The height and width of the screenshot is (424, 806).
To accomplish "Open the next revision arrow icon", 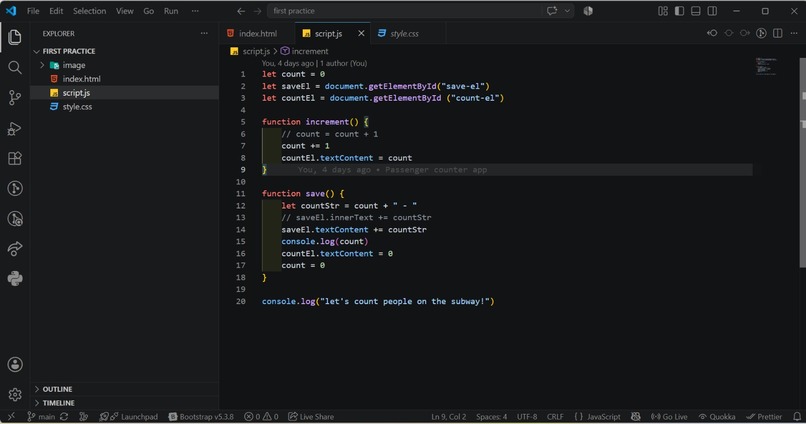I will pyautogui.click(x=745, y=33).
